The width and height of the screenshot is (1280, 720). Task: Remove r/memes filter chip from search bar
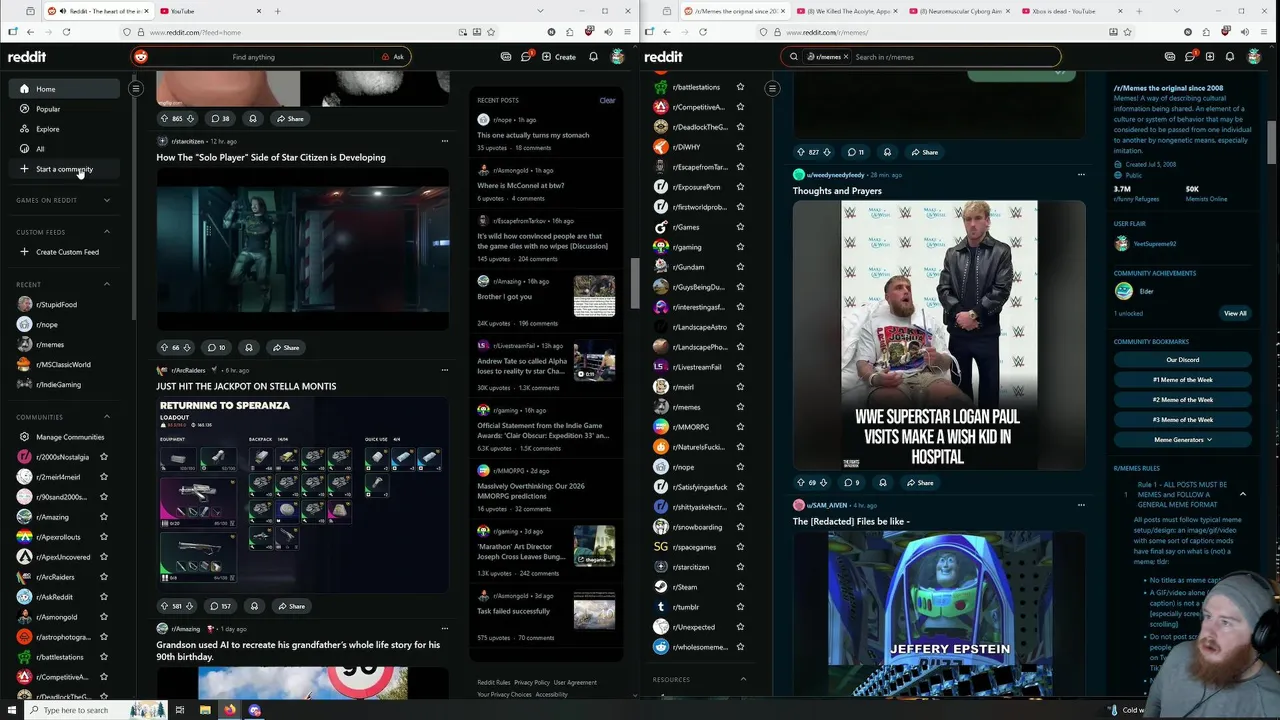click(846, 57)
